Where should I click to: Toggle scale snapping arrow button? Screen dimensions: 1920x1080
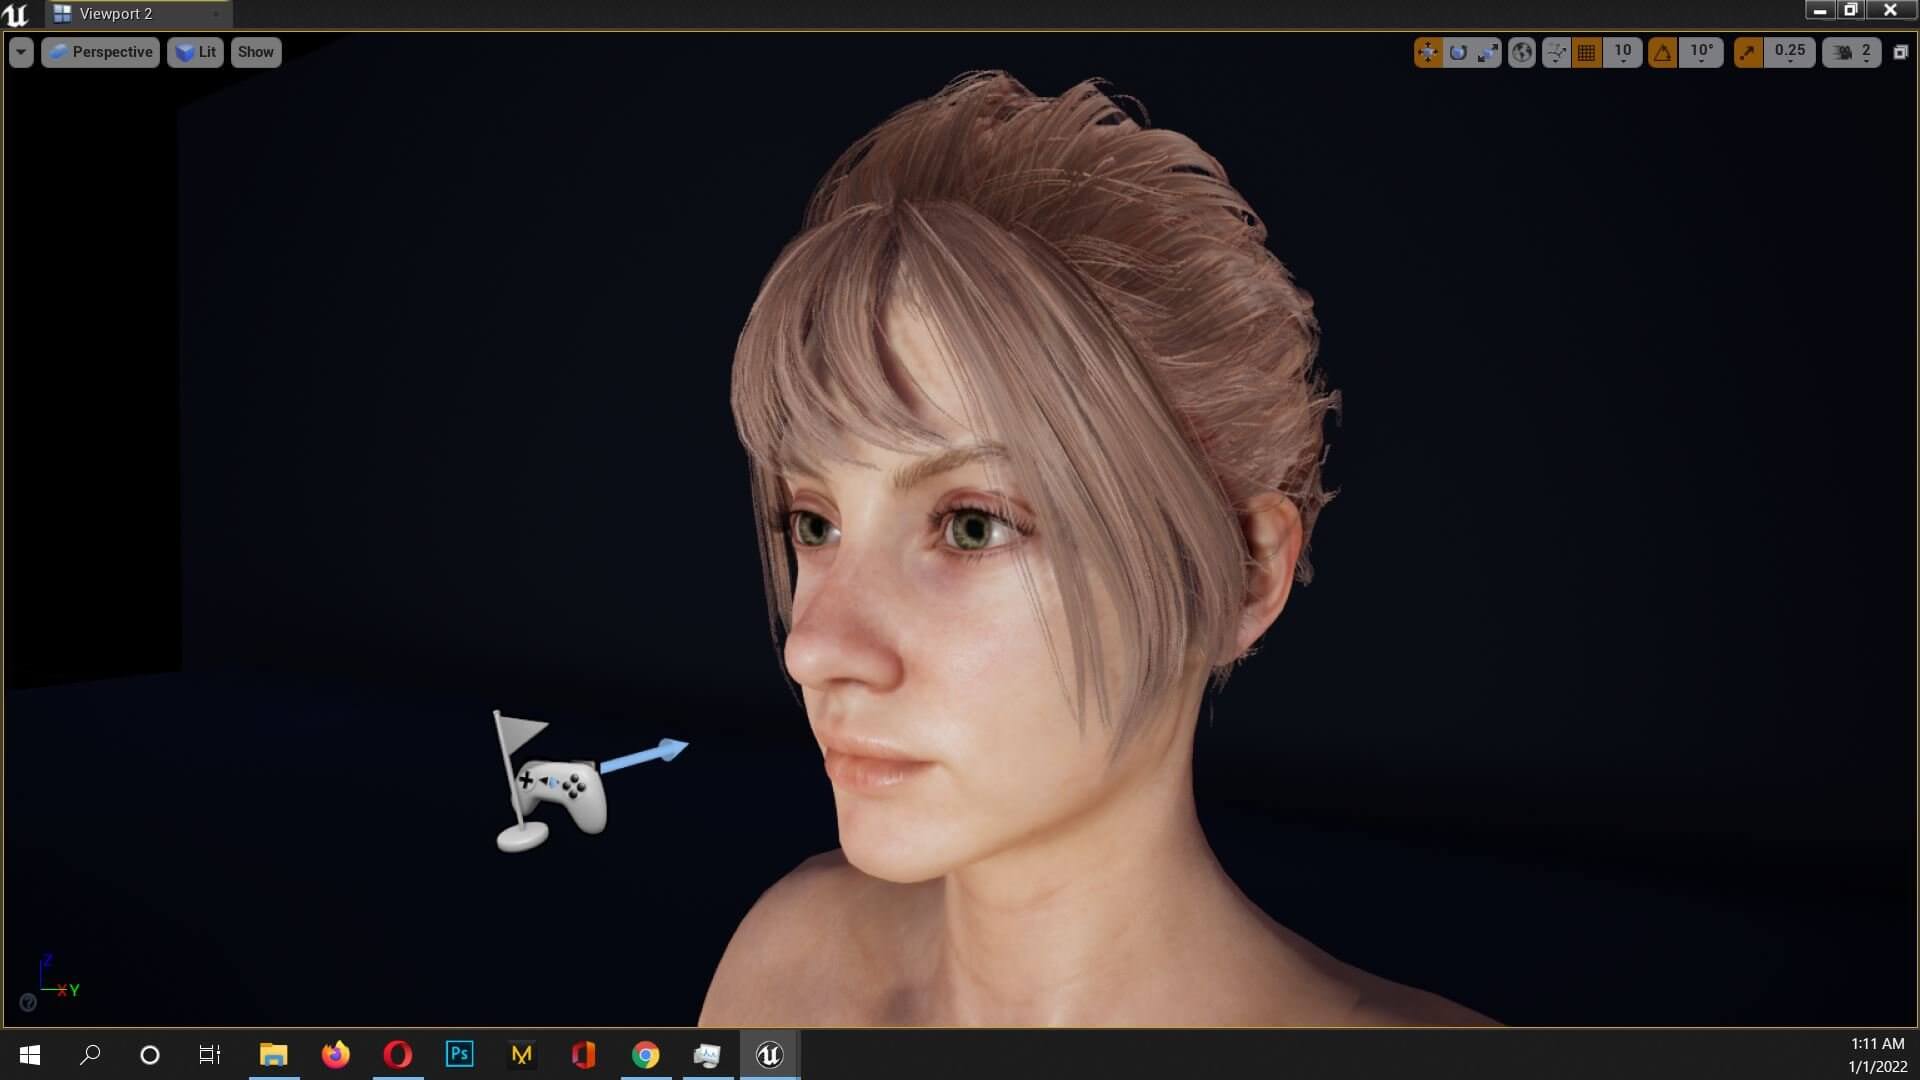(1748, 52)
